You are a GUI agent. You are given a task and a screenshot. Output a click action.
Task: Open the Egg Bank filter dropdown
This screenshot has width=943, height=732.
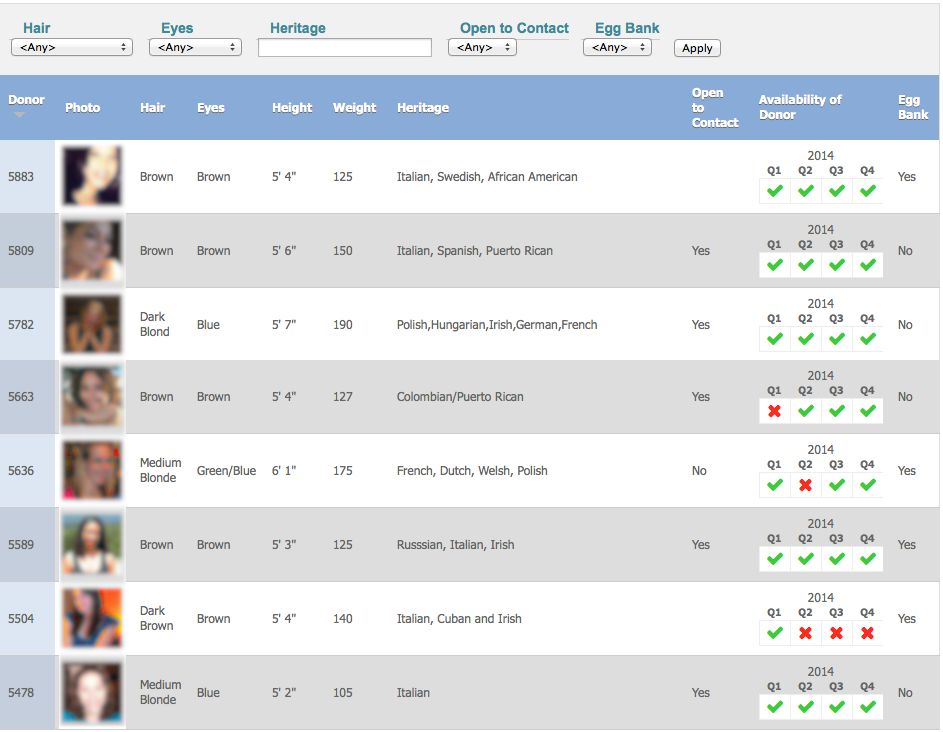[617, 47]
